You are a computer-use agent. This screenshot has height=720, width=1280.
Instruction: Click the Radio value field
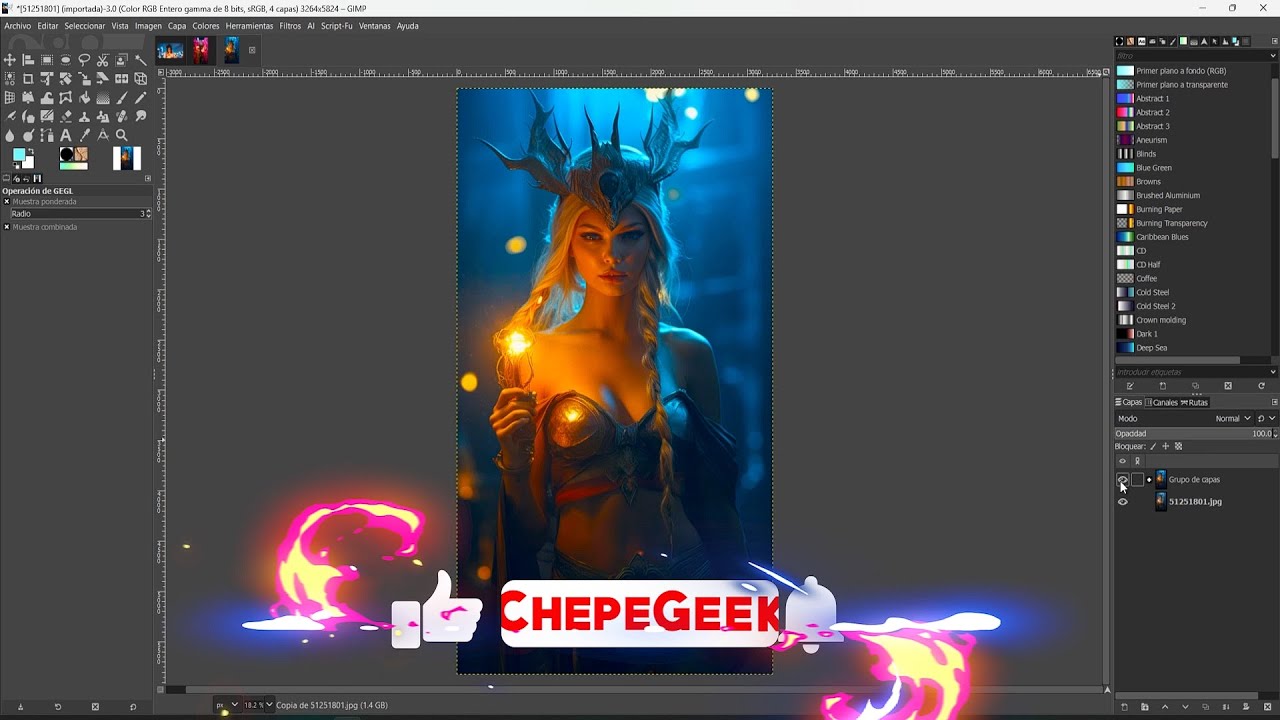point(80,214)
